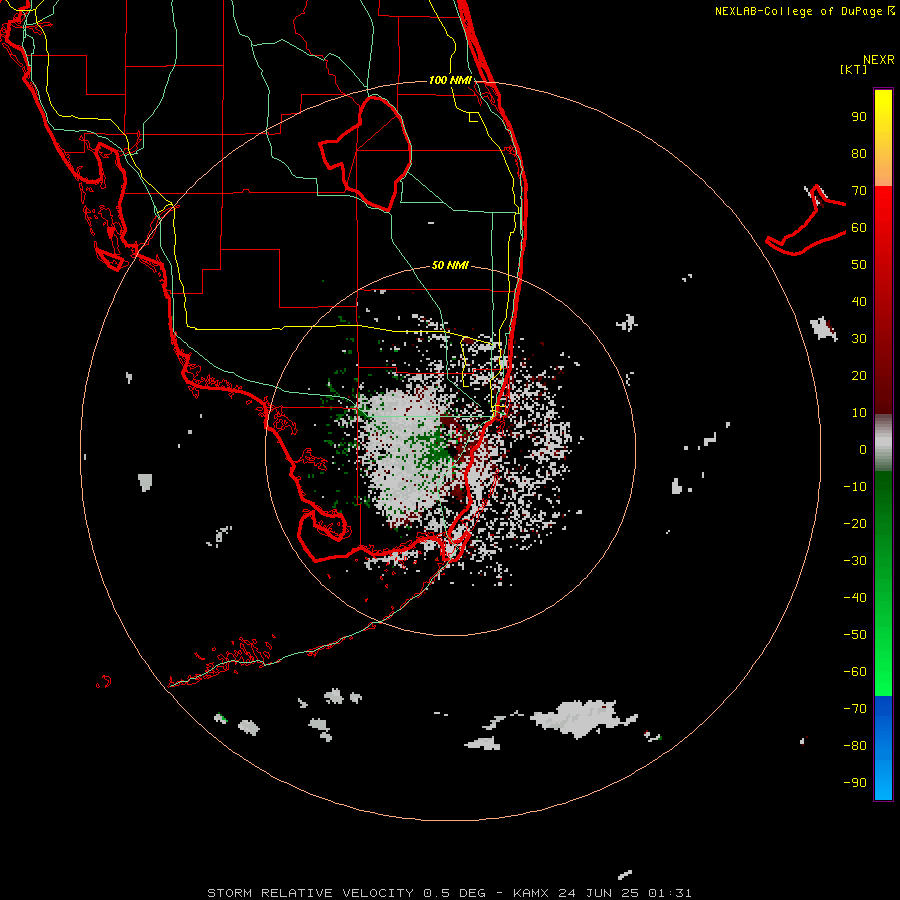Click the 30 value on the velocity scale
This screenshot has height=900, width=900.
pos(859,339)
